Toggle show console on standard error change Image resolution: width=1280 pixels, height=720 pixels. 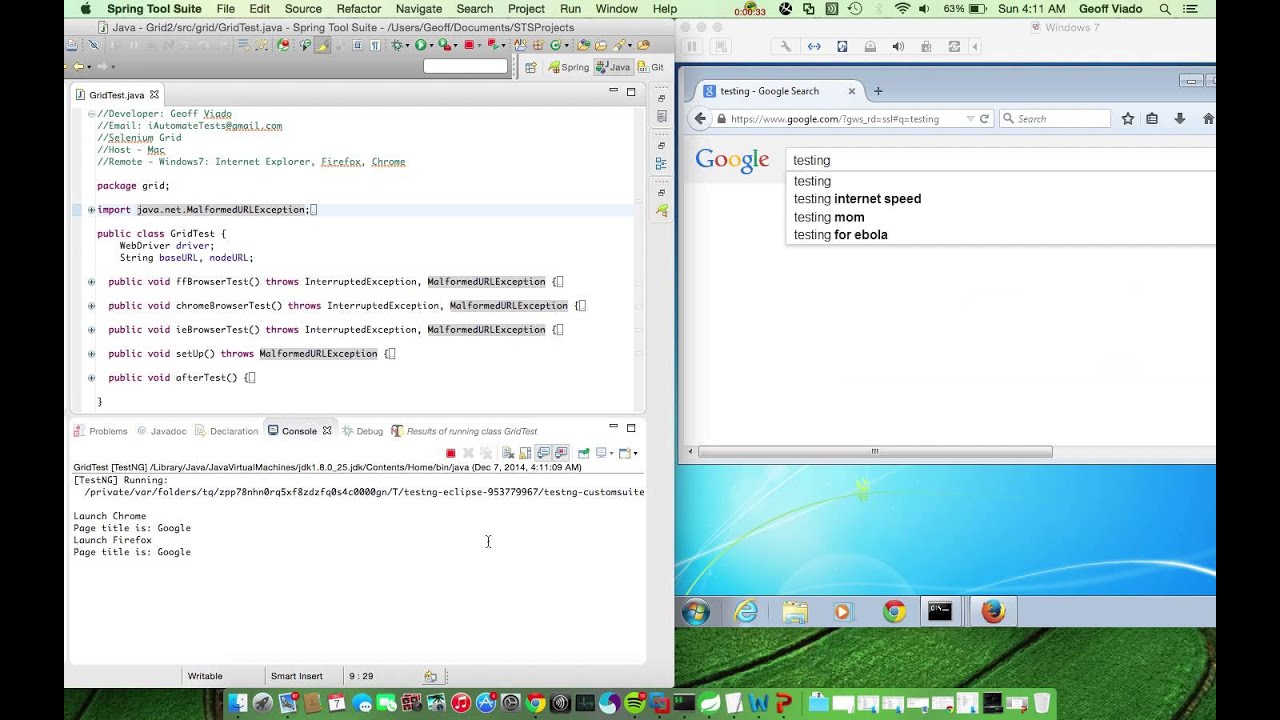560,453
